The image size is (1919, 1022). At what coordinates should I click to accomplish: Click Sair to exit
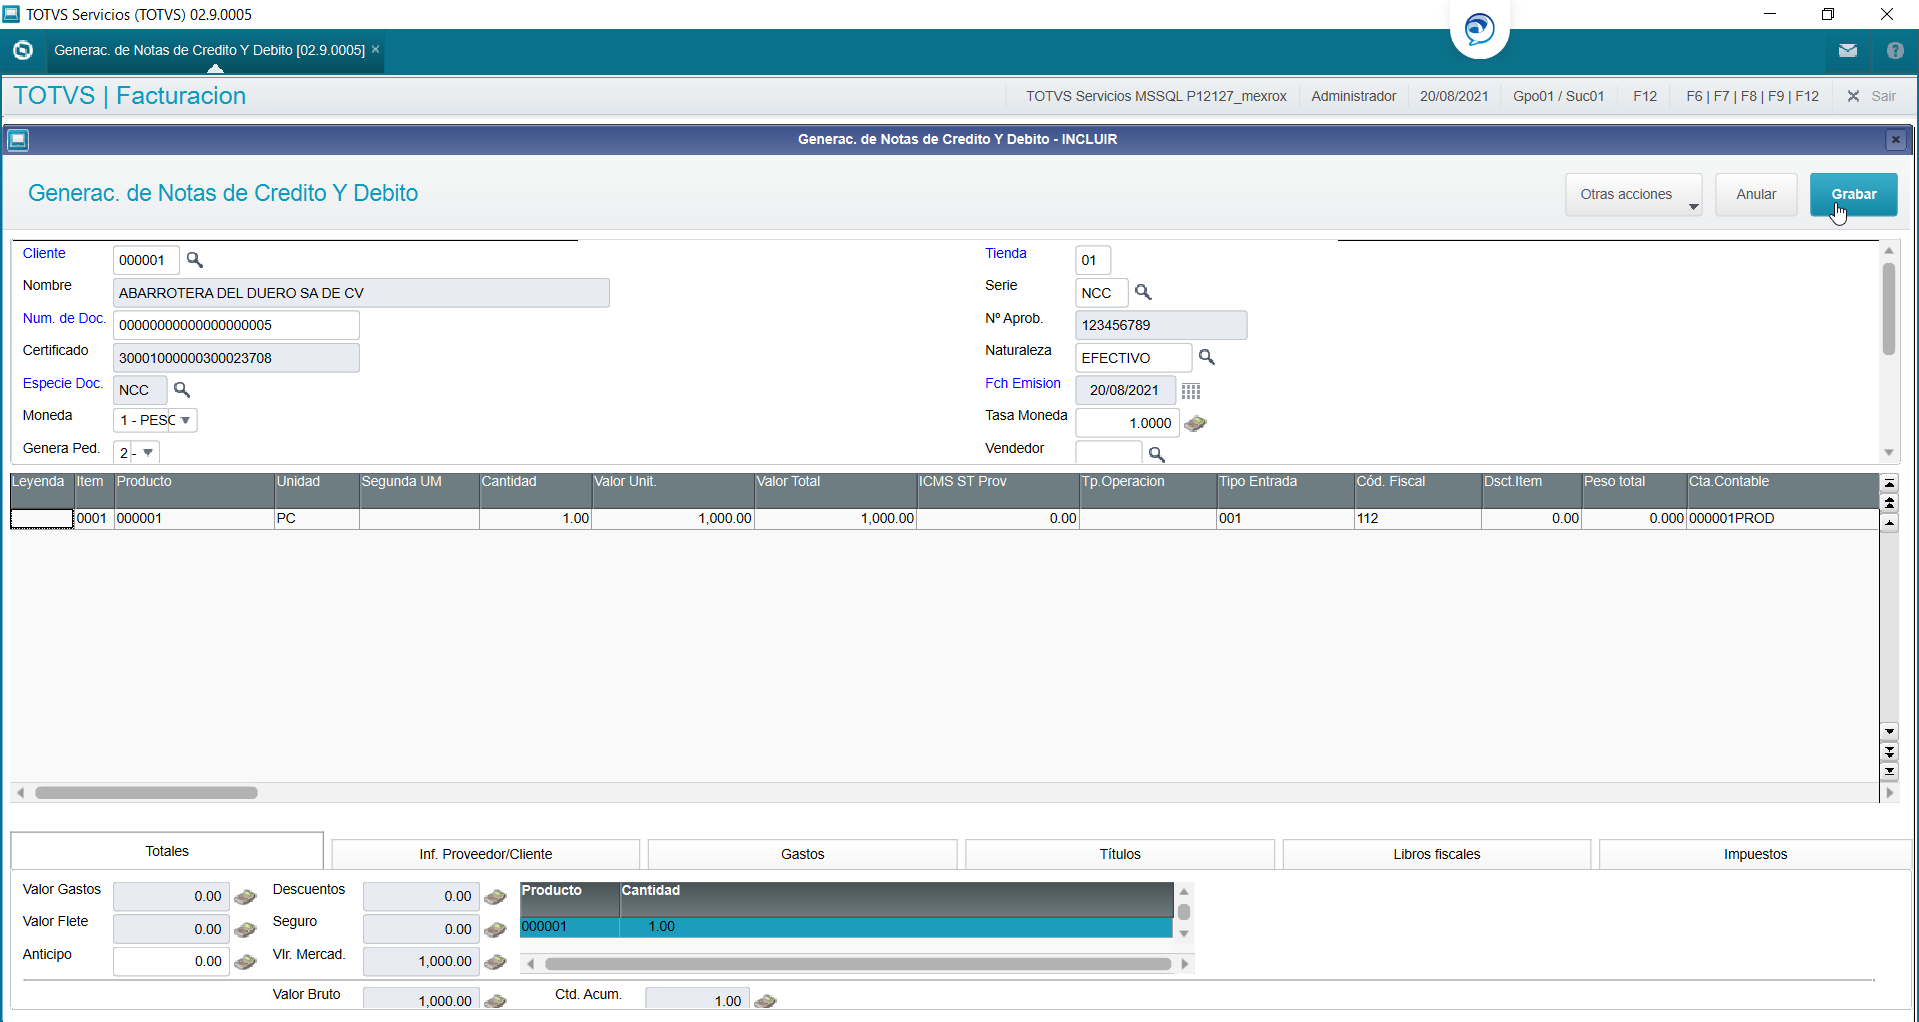point(1872,96)
